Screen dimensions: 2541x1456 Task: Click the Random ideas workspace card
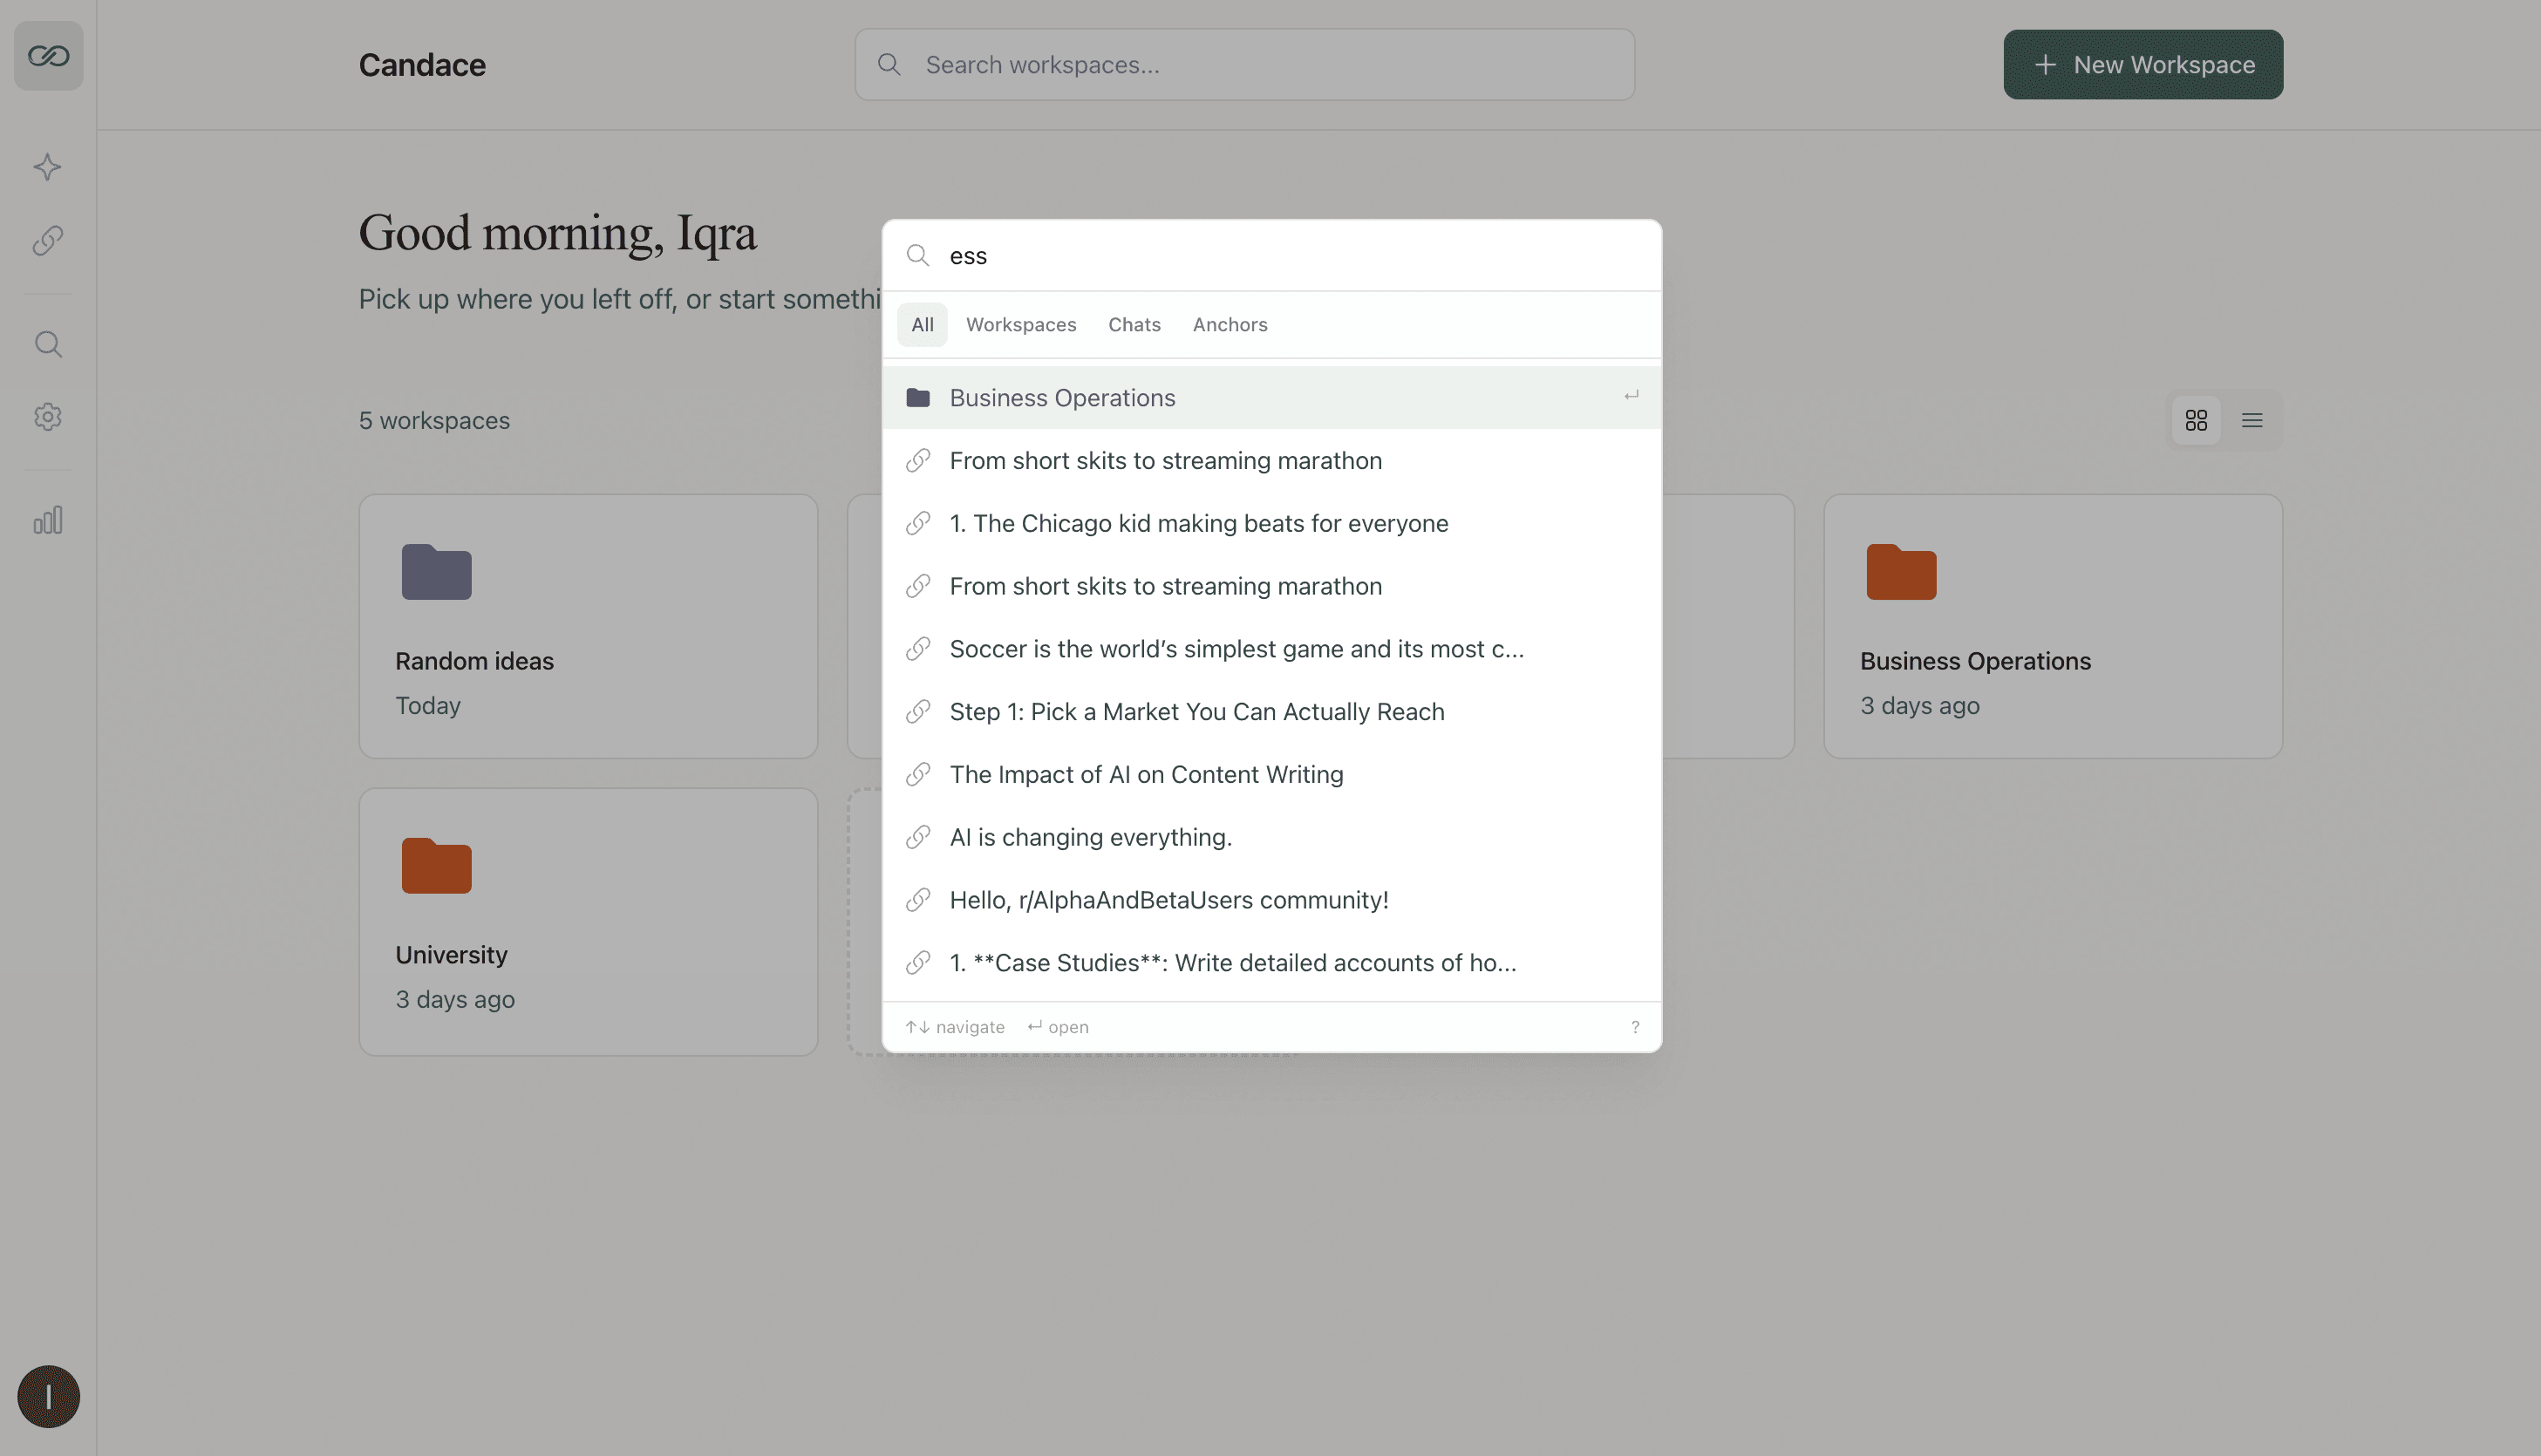(588, 626)
